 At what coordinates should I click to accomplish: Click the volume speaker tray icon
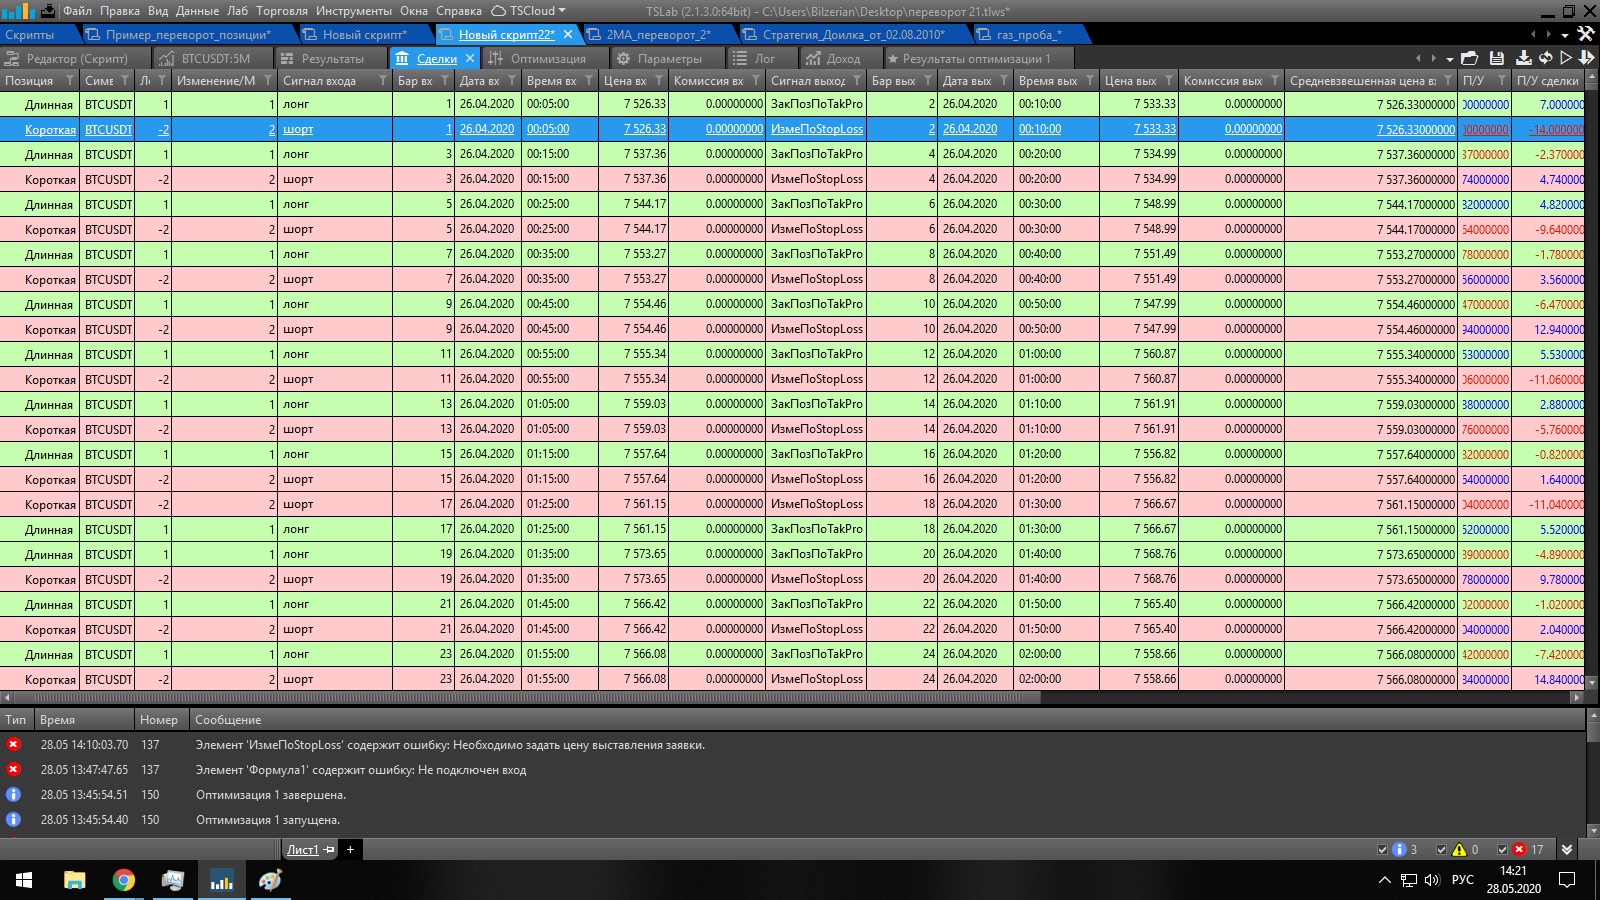1431,880
